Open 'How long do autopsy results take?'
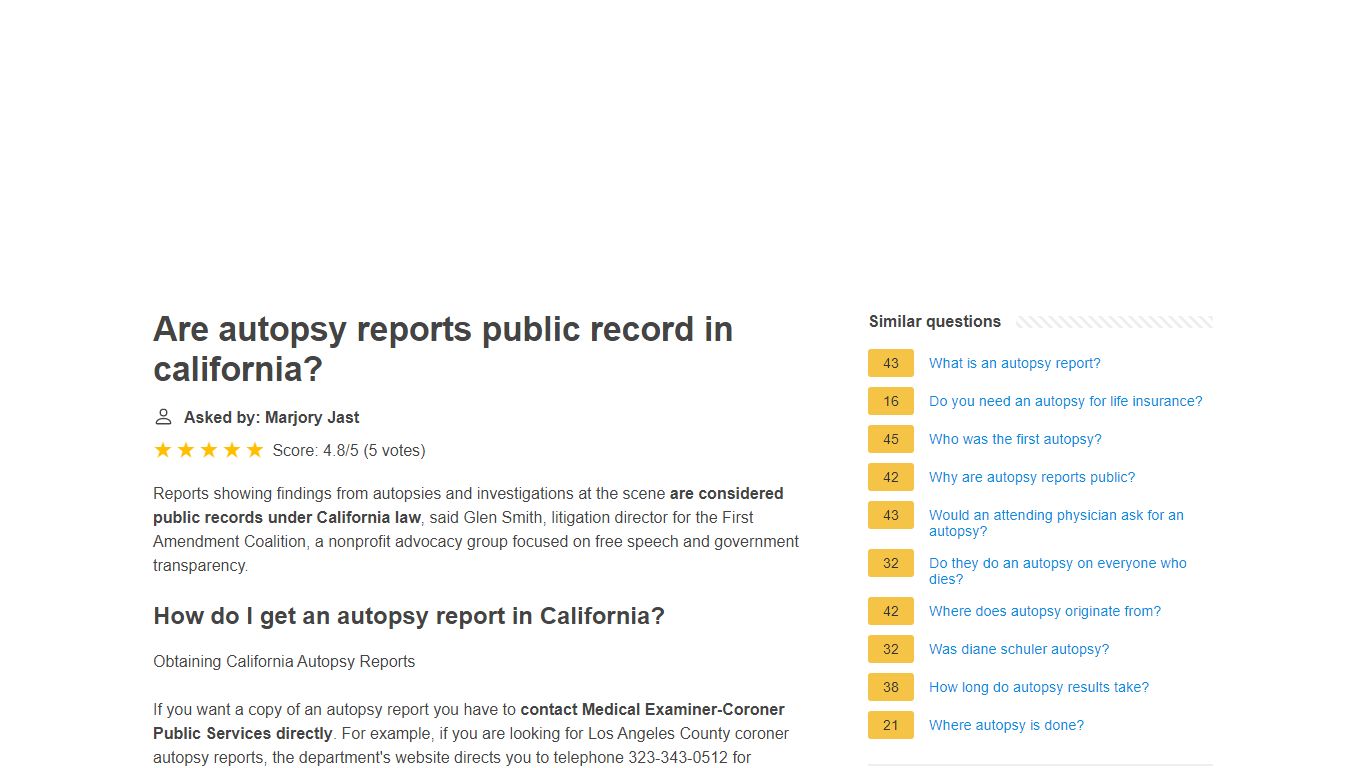The height and width of the screenshot is (768, 1366). point(1039,687)
